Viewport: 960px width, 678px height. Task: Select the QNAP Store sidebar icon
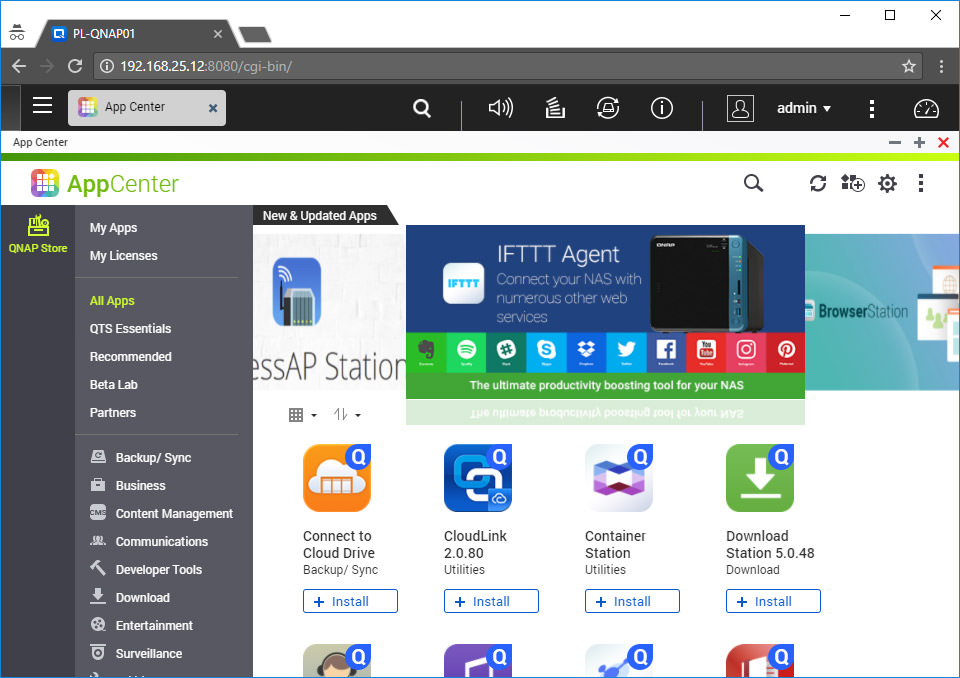pos(38,234)
